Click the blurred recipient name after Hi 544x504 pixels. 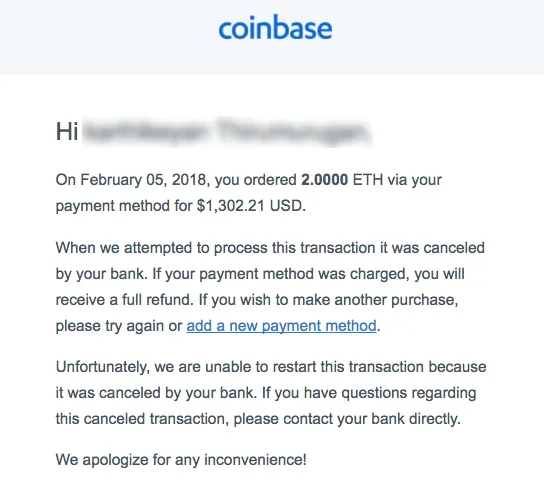click(x=227, y=132)
